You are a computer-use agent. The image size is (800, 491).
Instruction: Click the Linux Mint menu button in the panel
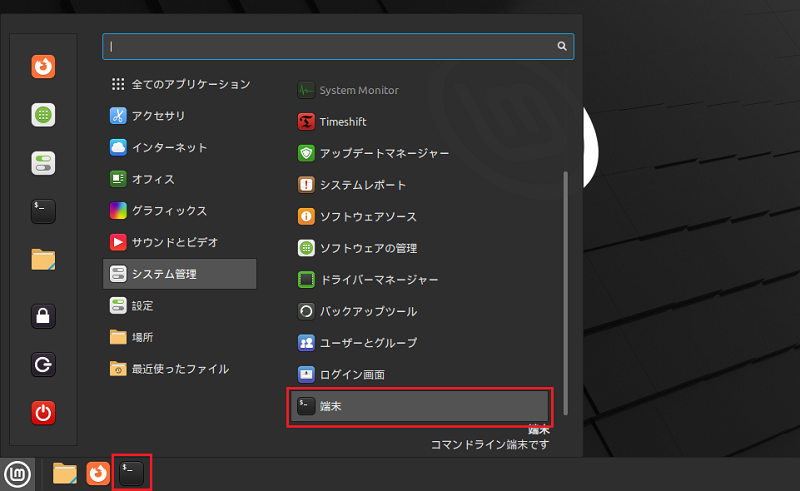(18, 474)
